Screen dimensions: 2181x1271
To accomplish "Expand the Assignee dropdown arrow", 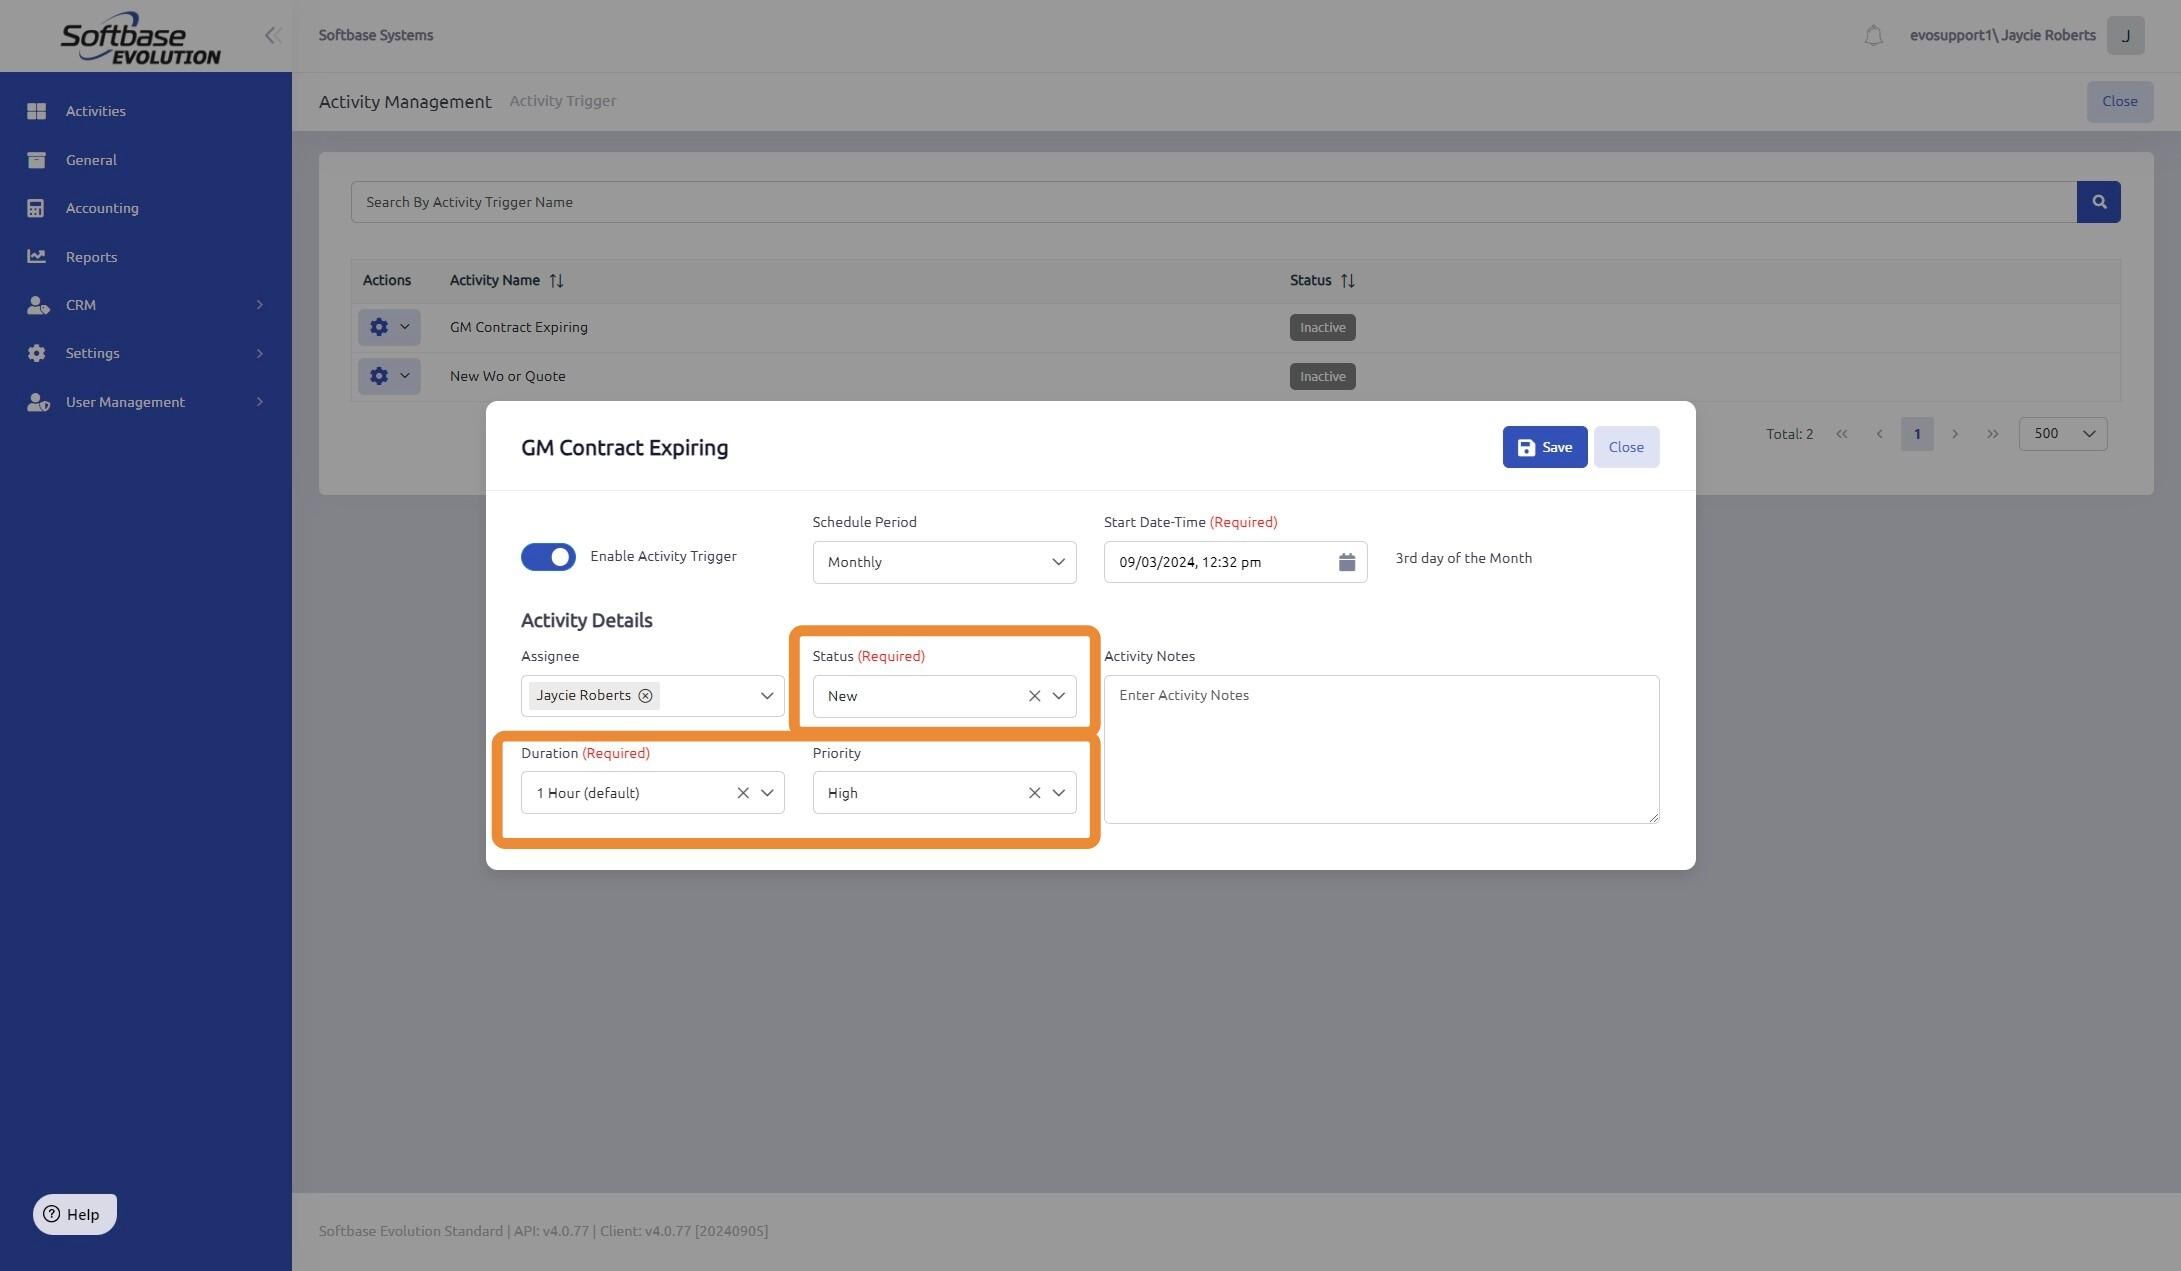I will (767, 696).
